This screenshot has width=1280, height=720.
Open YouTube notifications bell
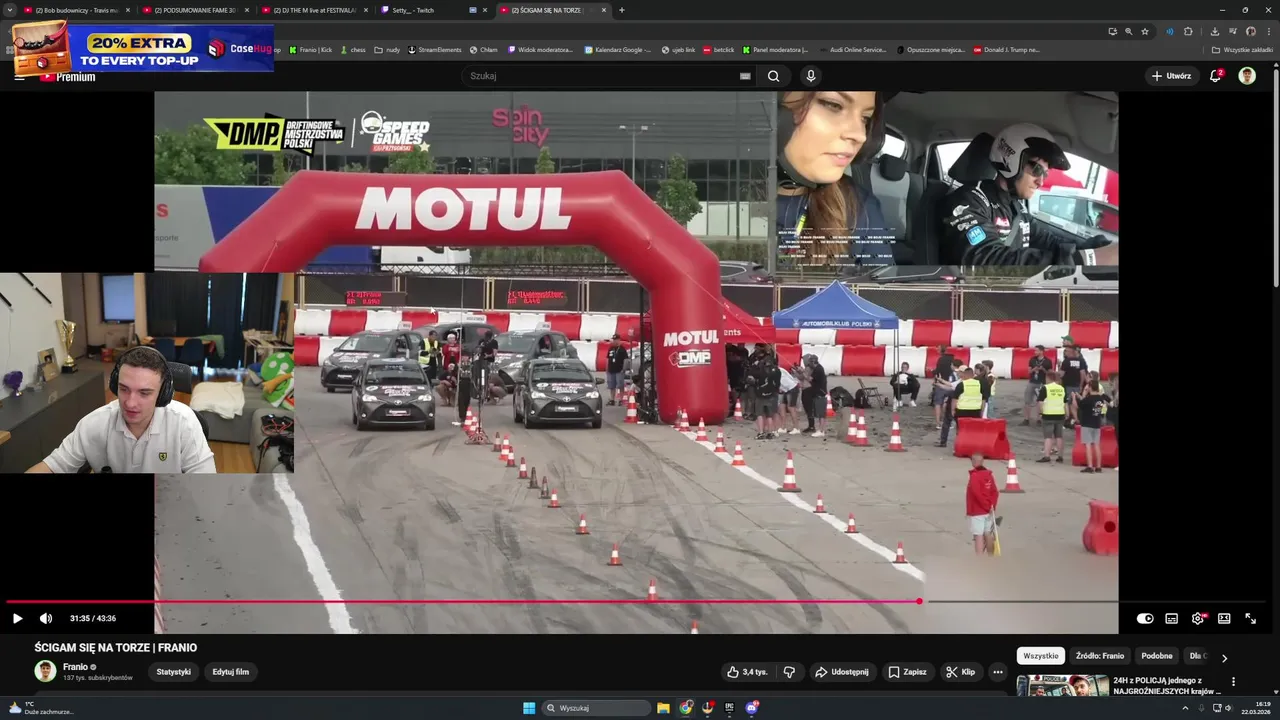point(1216,76)
